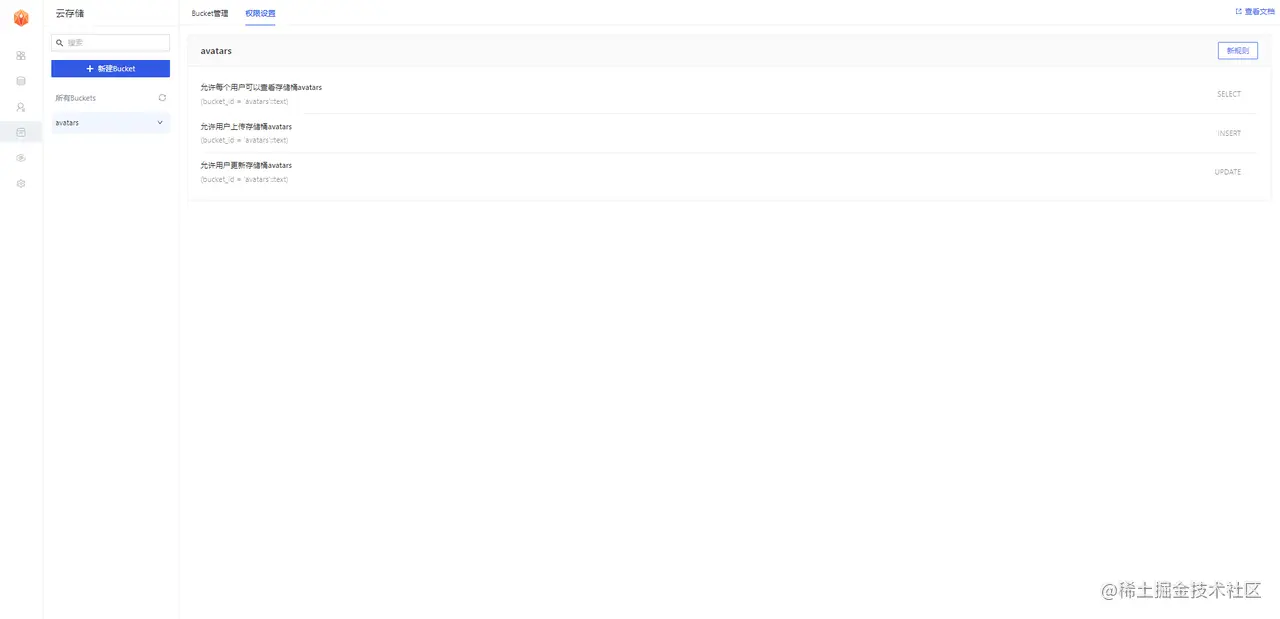The height and width of the screenshot is (619, 1280).
Task: Expand the avatars bucket chevron
Action: click(160, 122)
